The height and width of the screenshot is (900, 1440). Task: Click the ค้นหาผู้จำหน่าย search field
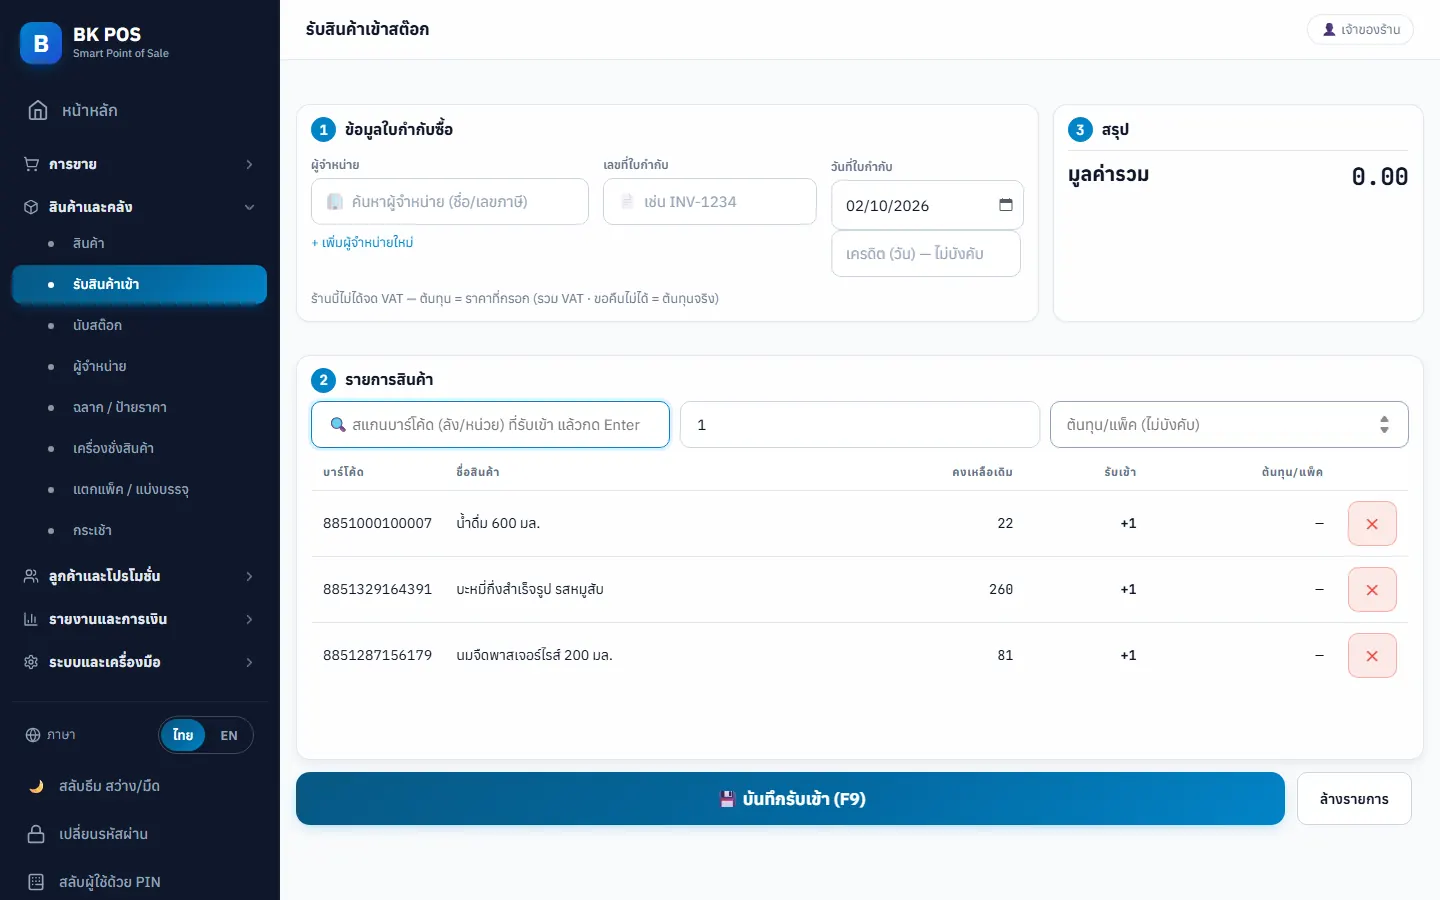[x=450, y=201]
